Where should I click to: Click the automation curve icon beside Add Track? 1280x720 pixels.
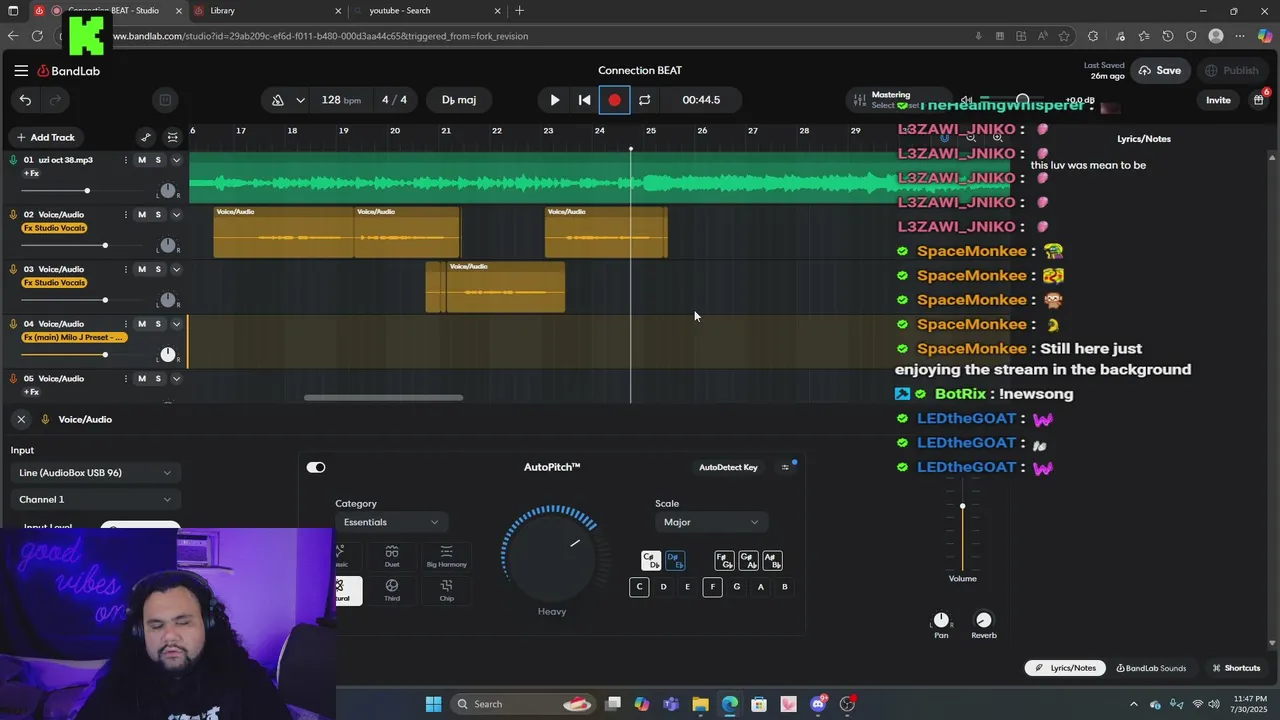tap(146, 137)
